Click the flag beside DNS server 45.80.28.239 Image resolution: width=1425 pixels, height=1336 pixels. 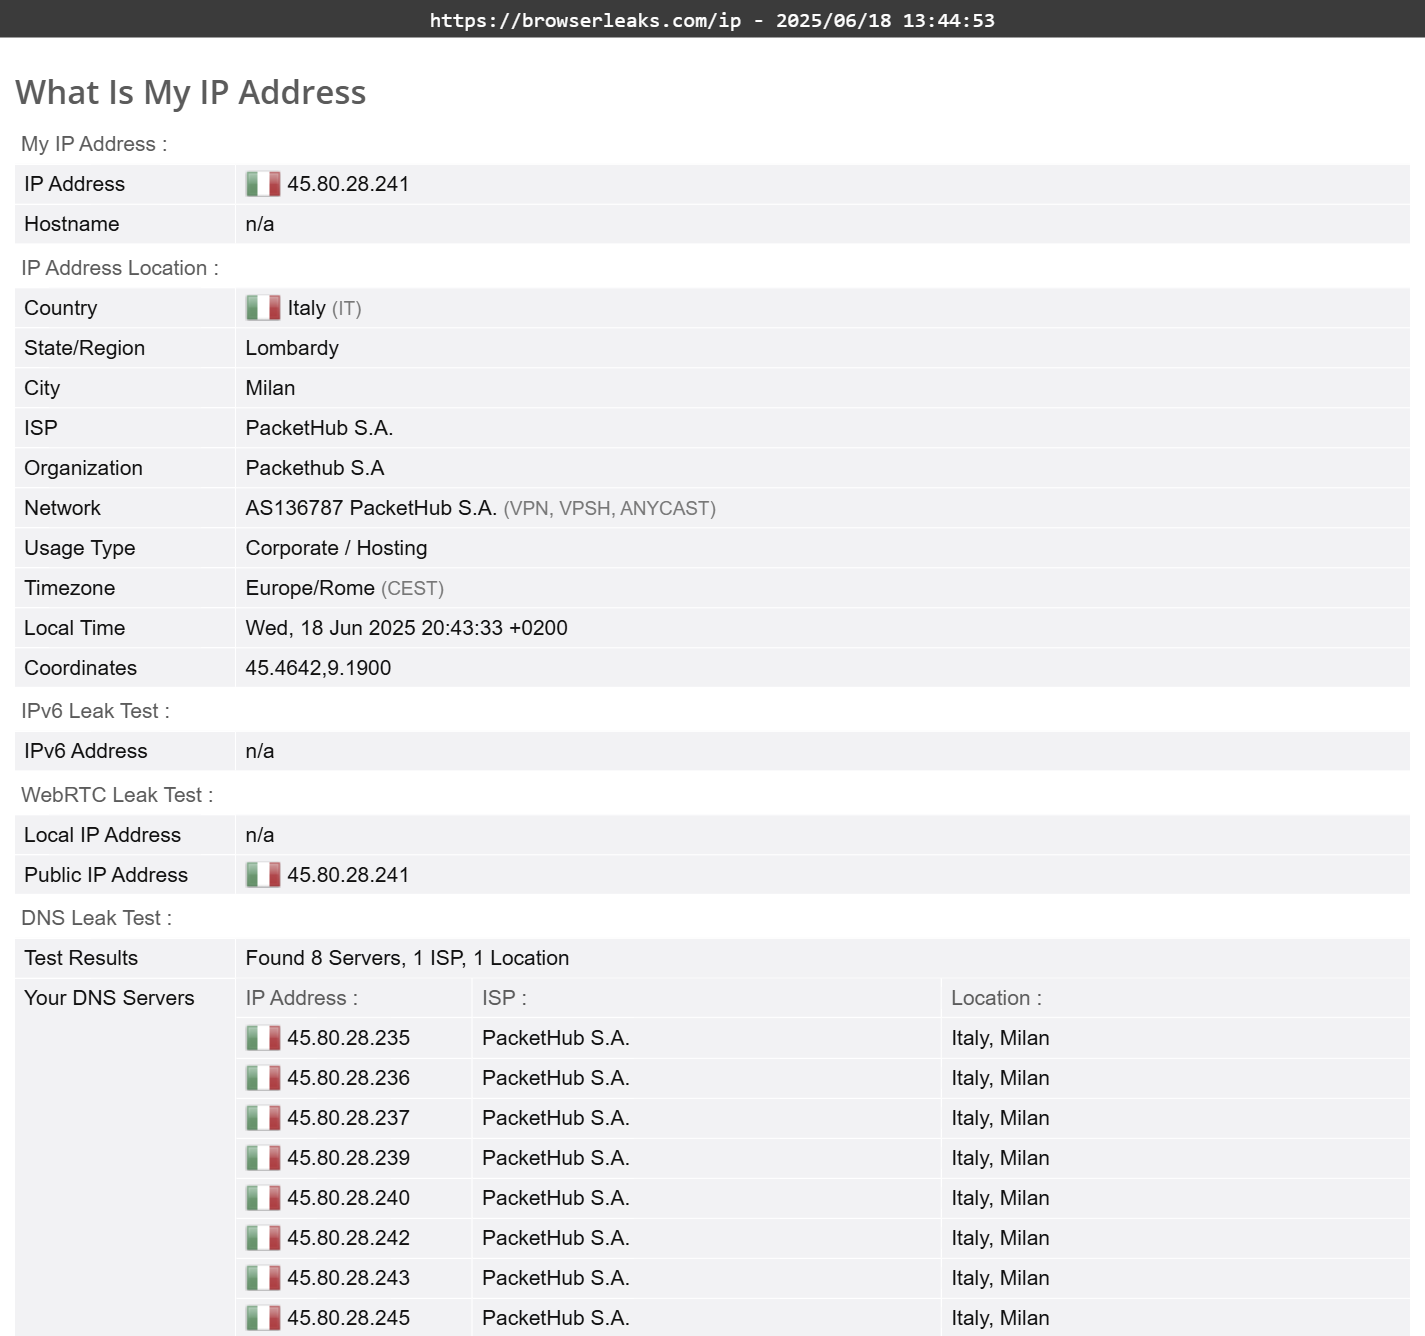[263, 1158]
